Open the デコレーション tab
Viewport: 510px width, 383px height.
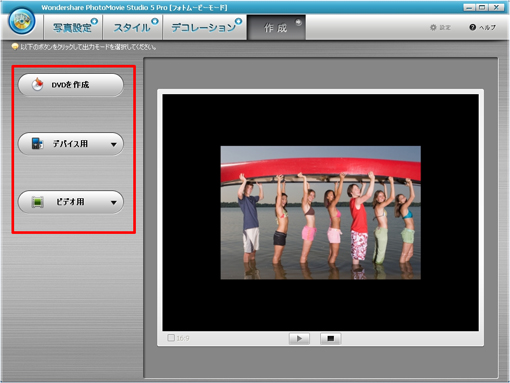tap(205, 27)
